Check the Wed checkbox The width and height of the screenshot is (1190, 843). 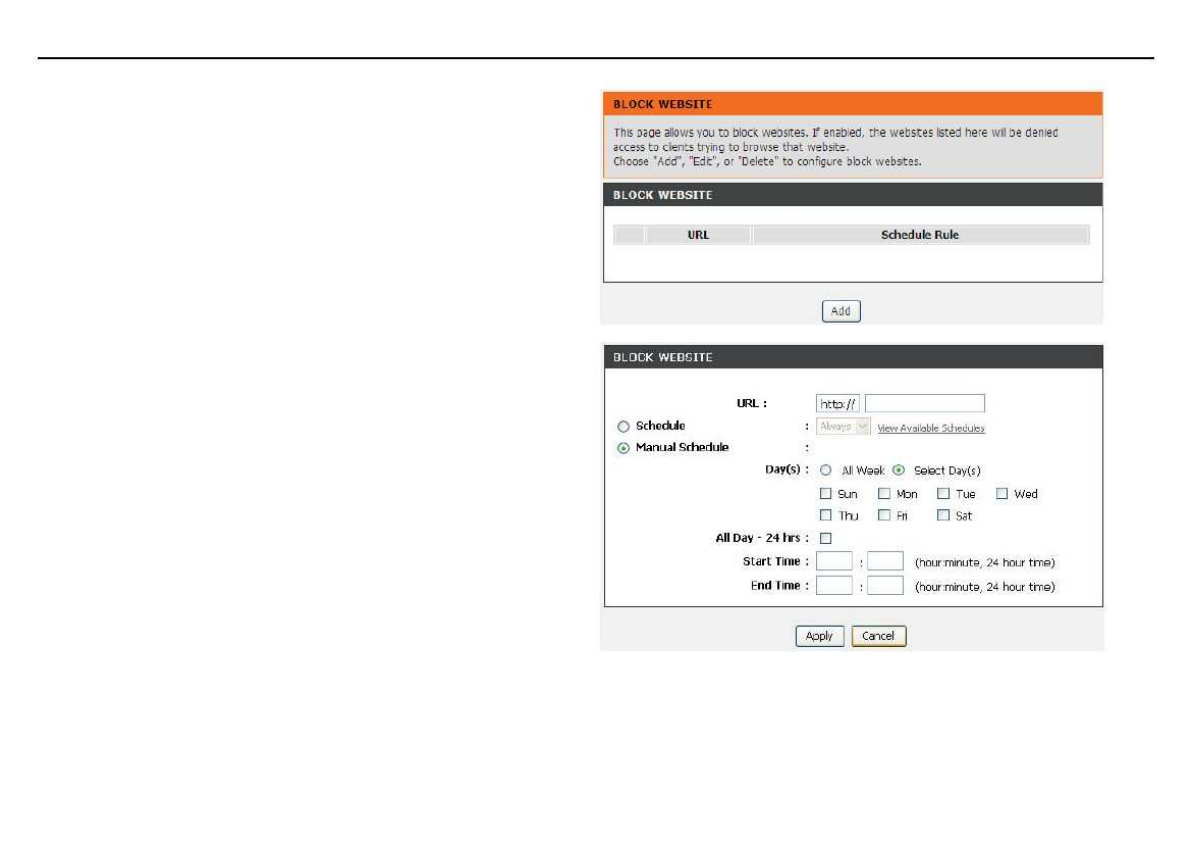[x=1002, y=494]
